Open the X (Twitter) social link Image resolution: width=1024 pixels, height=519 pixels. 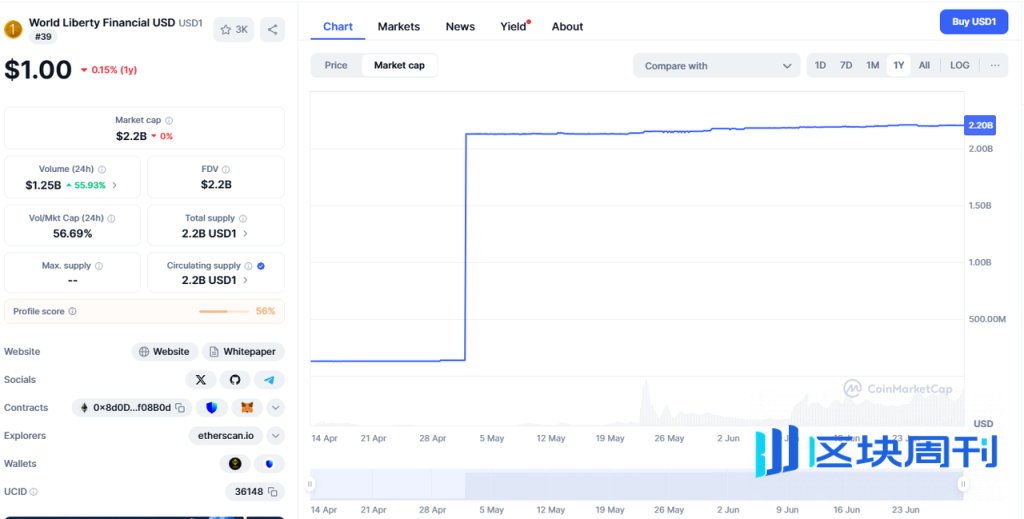point(200,379)
